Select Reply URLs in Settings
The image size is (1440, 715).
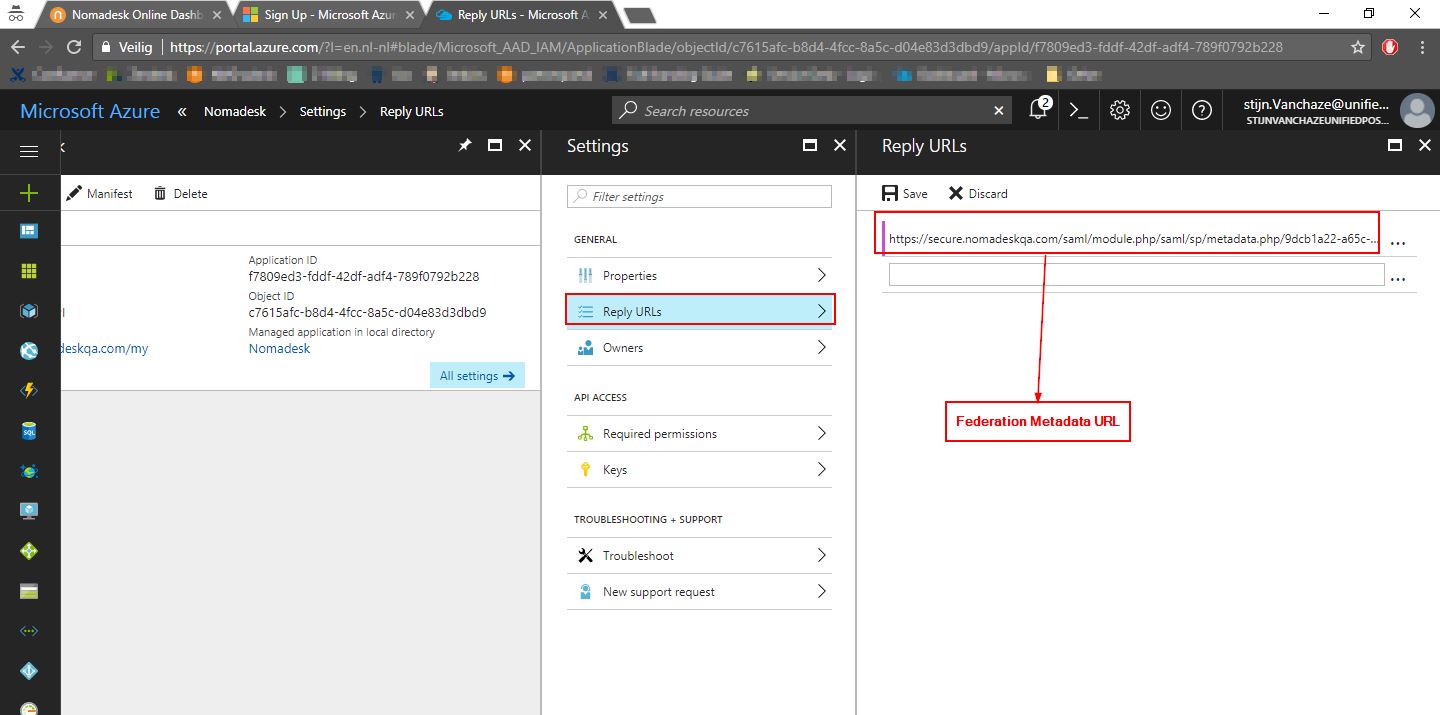click(699, 311)
